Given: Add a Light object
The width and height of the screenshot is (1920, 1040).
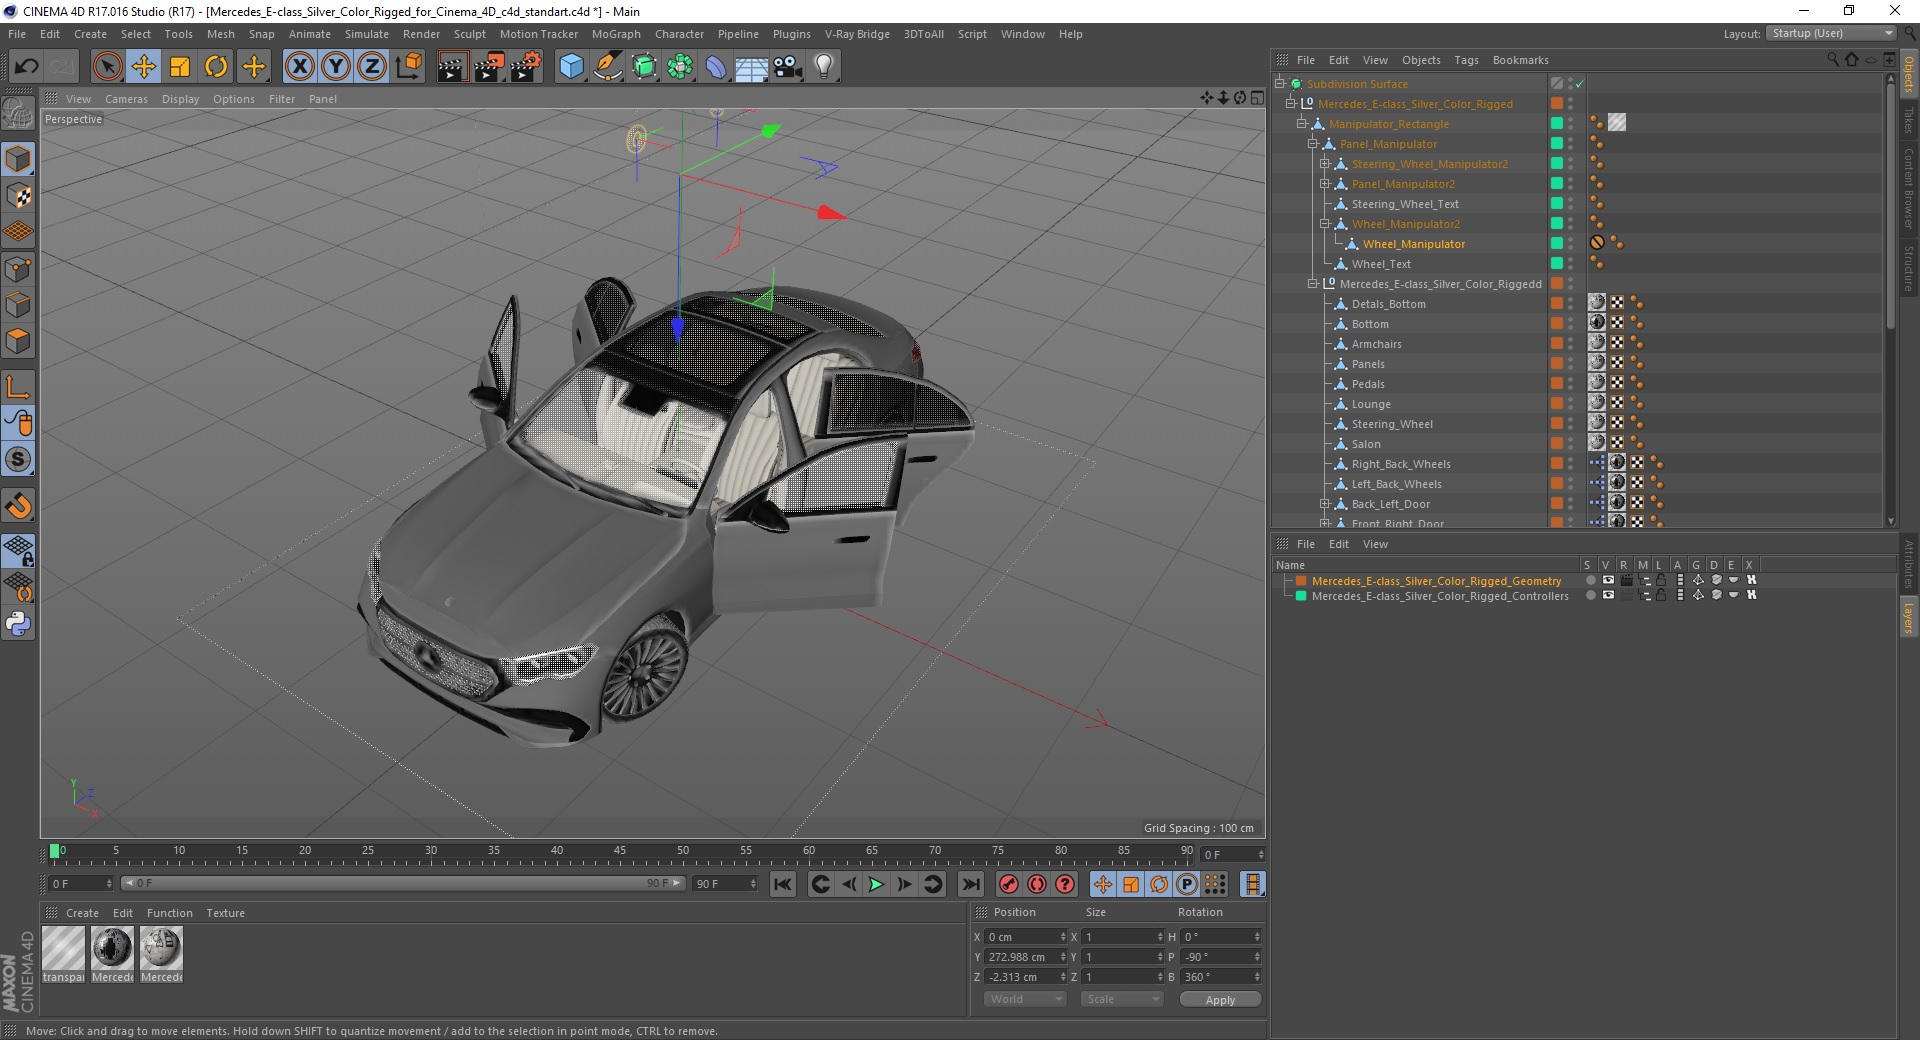Looking at the screenshot, I should point(824,67).
